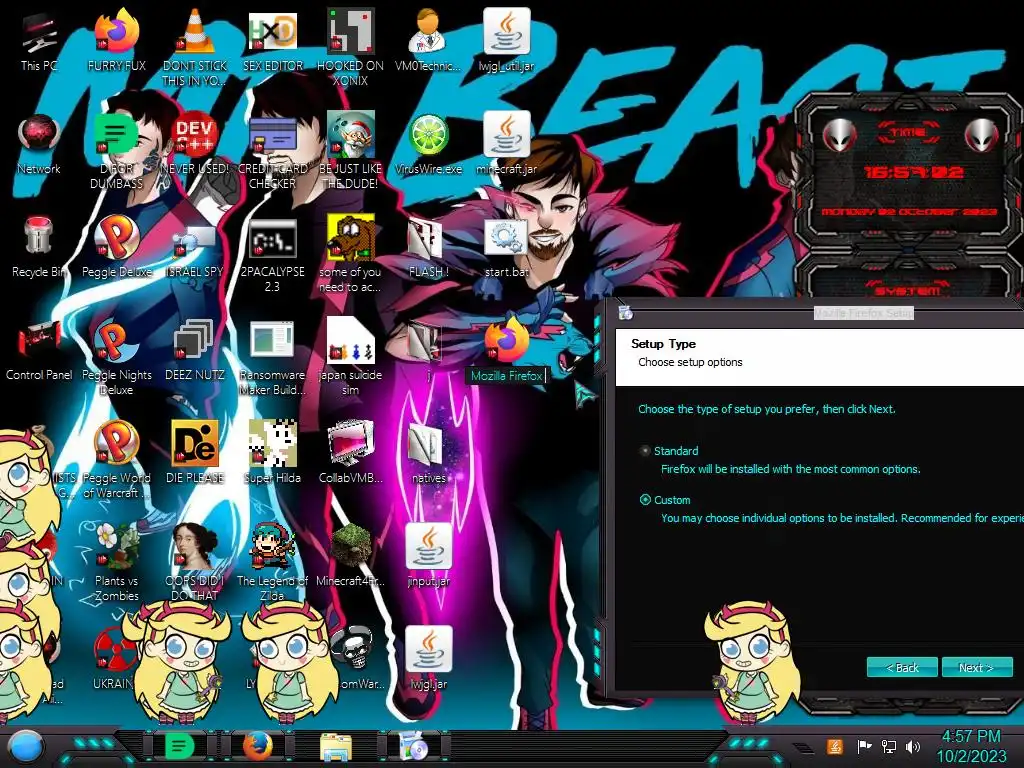
Task: Switch to the setup installer on the taskbar
Action: pyautogui.click(x=414, y=747)
